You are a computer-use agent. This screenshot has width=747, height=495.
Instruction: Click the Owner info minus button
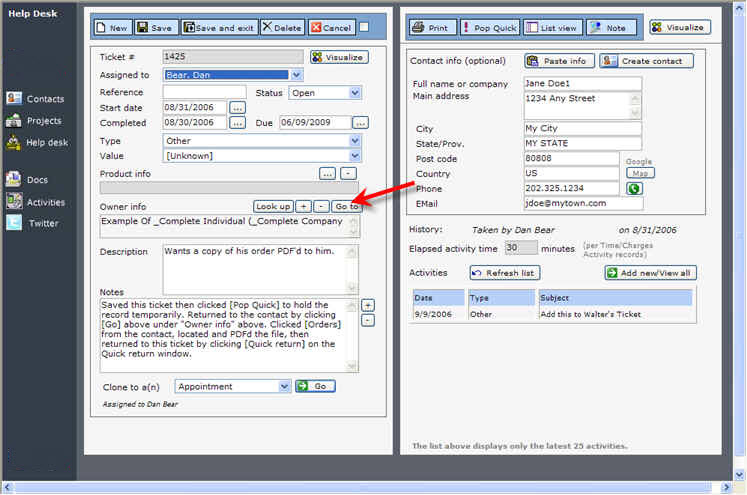tap(322, 206)
